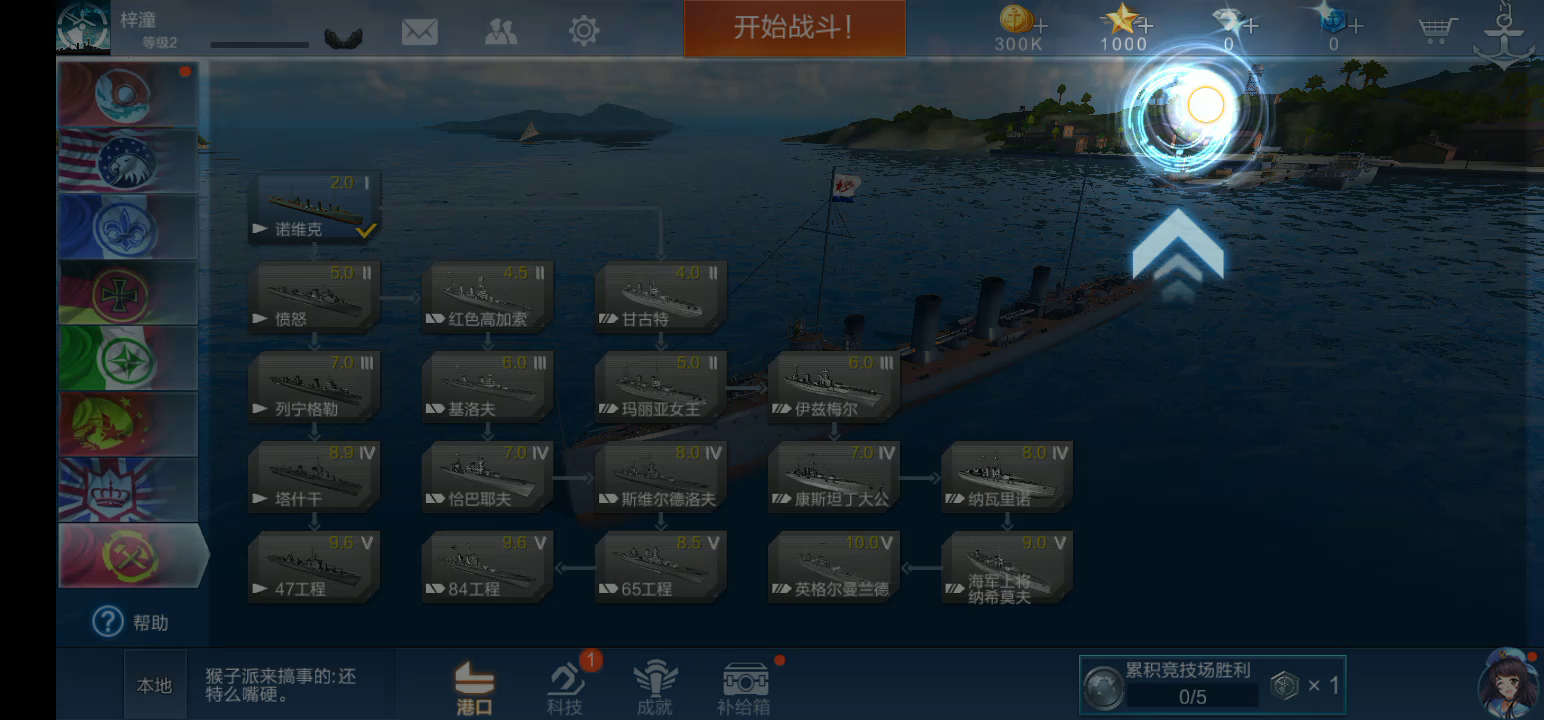
Task: Open the 成就 achievements tab
Action: point(655,688)
